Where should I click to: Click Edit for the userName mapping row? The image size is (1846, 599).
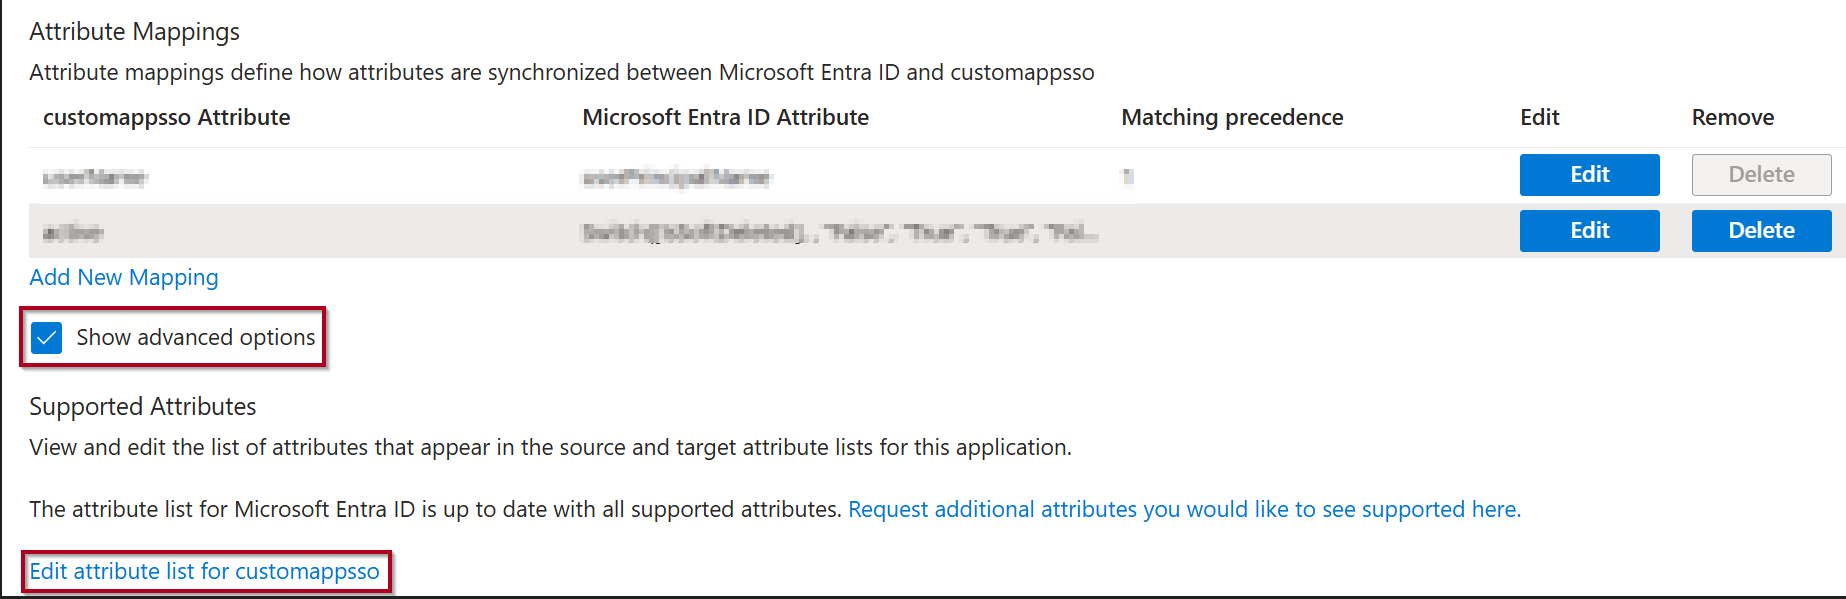click(x=1589, y=175)
